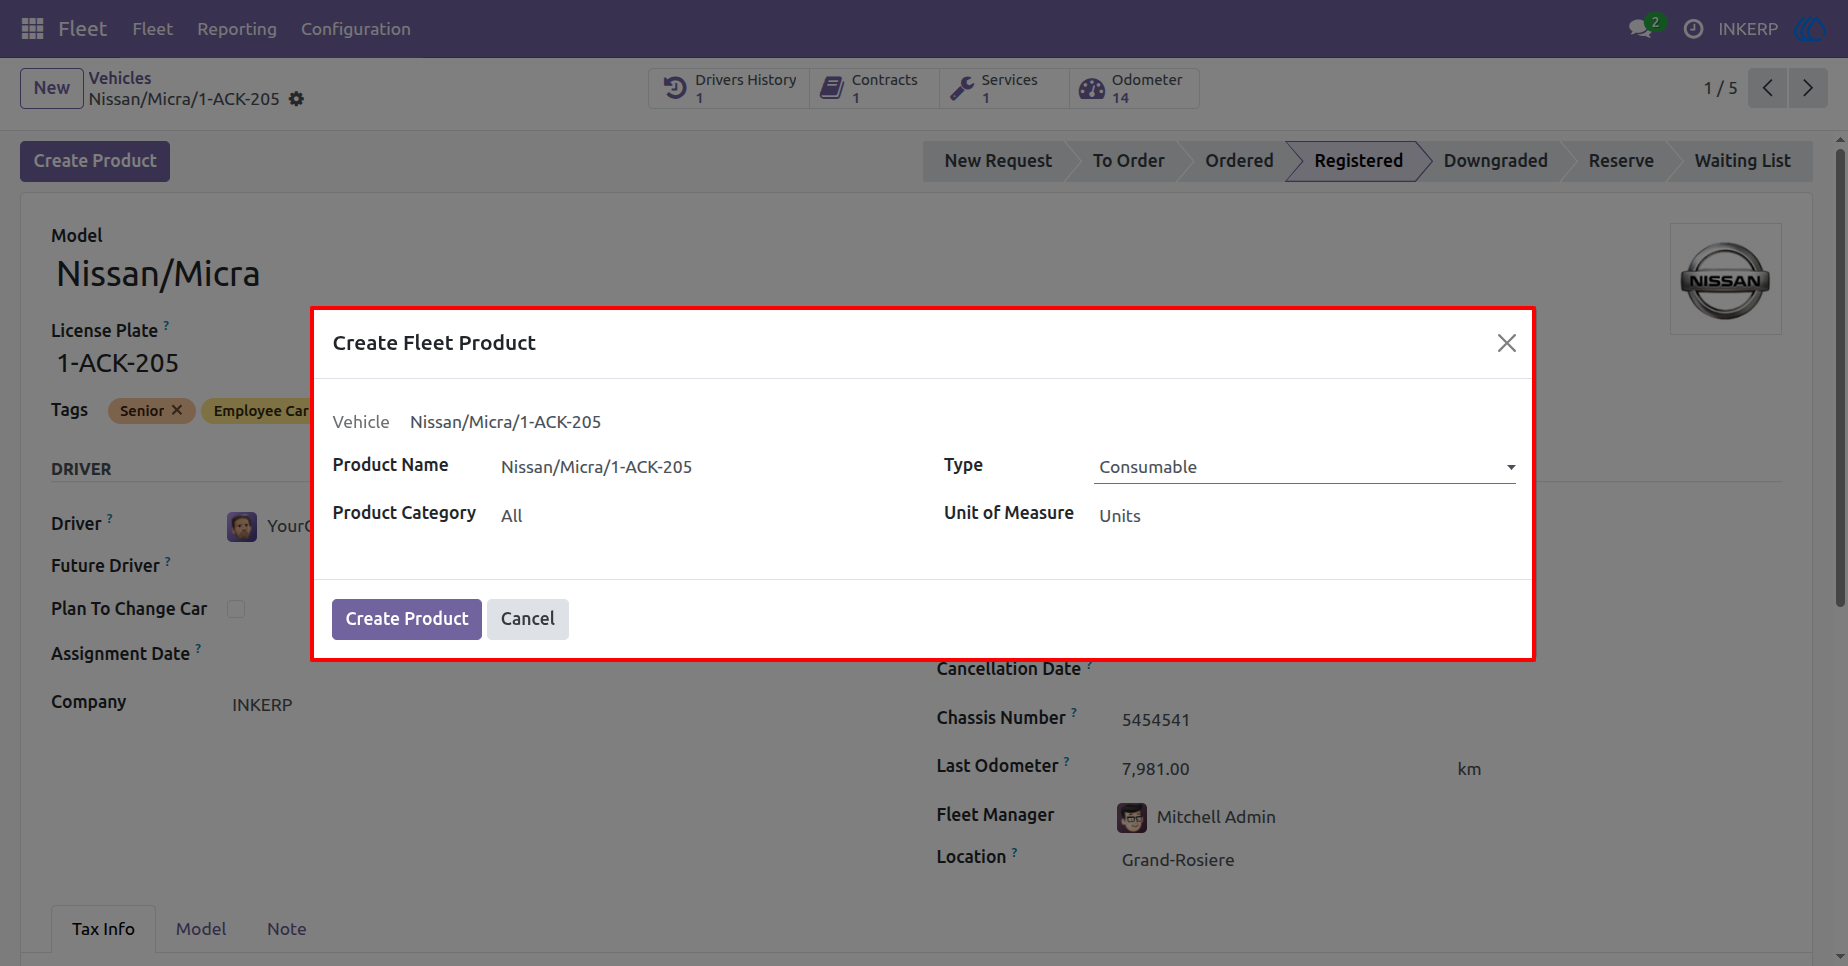Viewport: 1848px width, 966px height.
Task: Click the Vehicles breadcrumb link
Action: (120, 78)
